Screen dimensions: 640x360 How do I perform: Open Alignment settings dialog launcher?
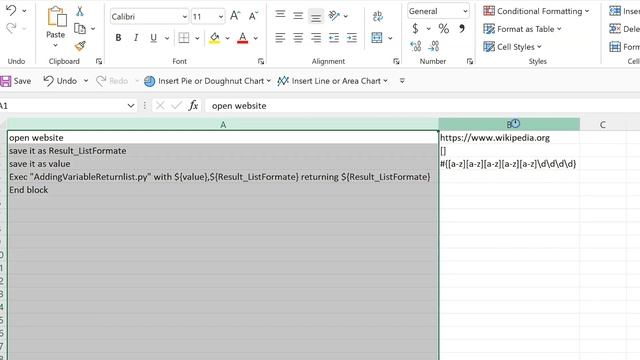coord(396,61)
